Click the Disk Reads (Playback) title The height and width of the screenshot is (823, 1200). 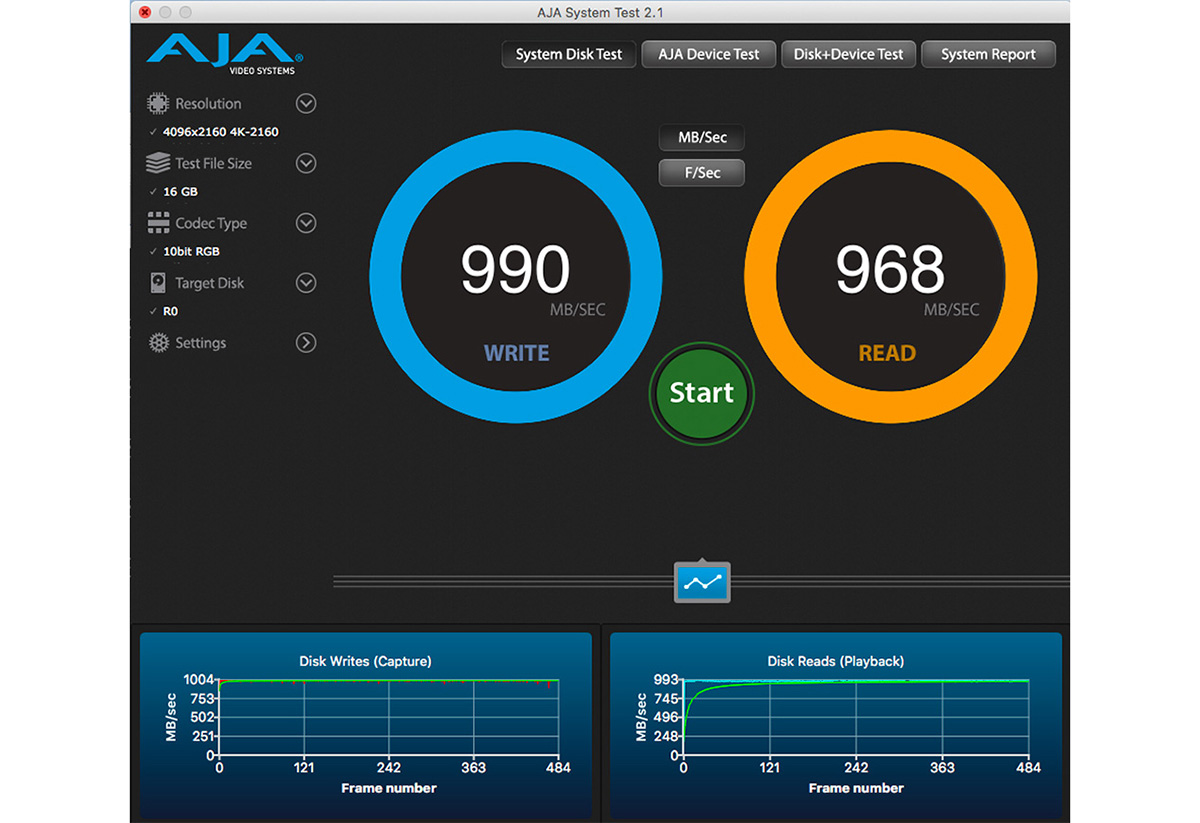point(836,661)
